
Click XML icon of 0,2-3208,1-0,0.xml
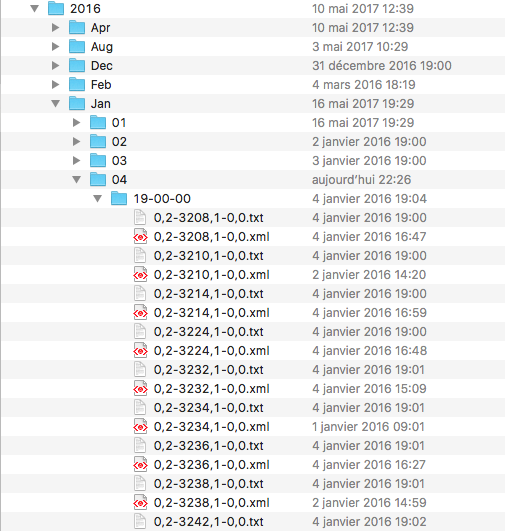click(x=140, y=236)
